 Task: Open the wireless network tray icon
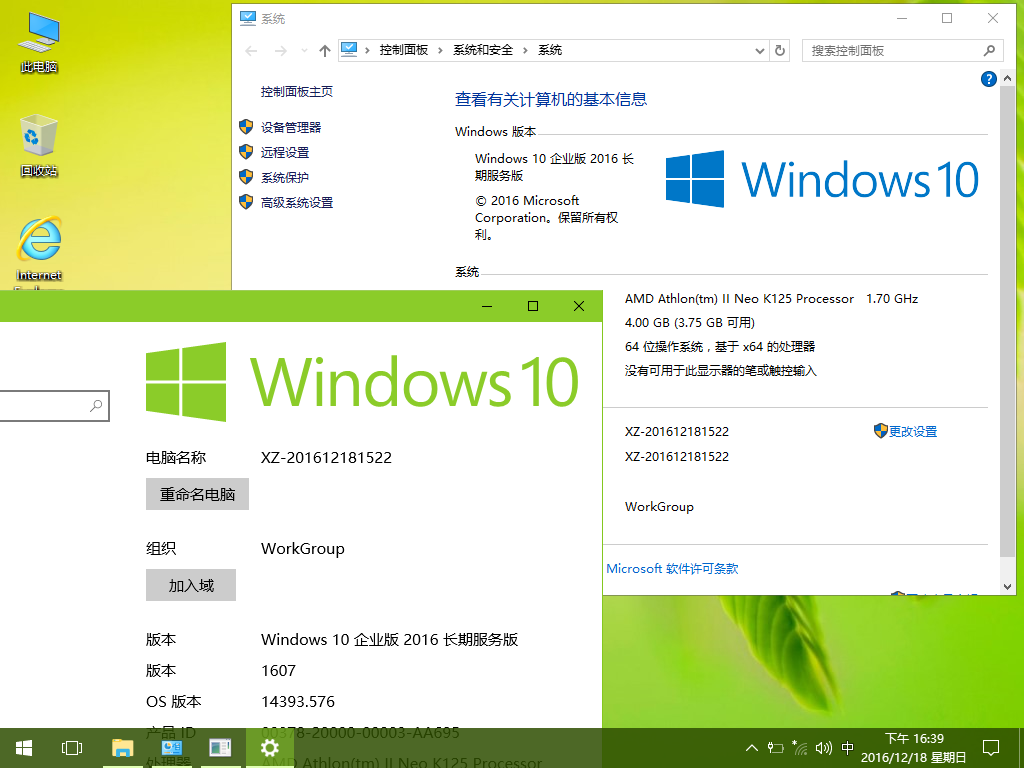coord(799,748)
